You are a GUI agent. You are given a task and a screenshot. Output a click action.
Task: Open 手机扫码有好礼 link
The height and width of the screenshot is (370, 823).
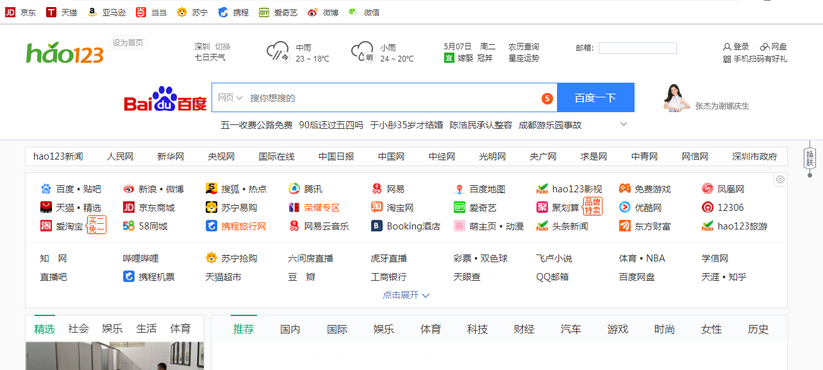click(755, 59)
